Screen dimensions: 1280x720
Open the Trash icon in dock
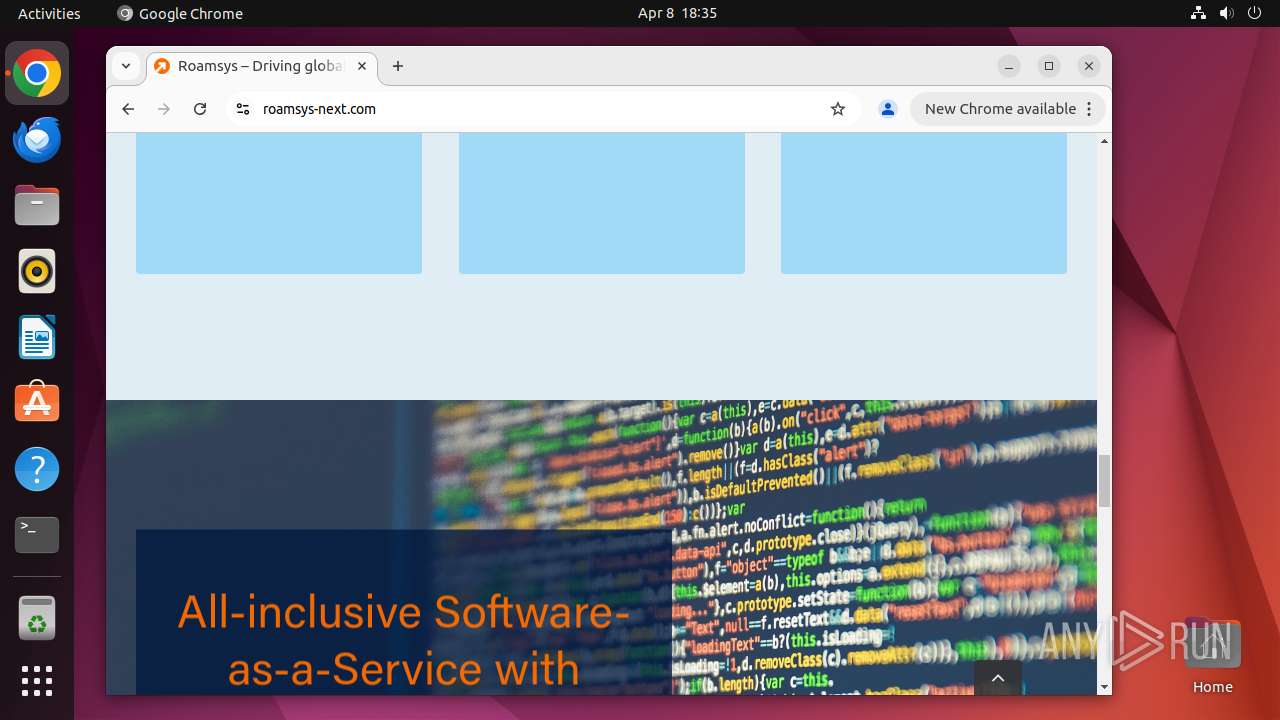(37, 618)
